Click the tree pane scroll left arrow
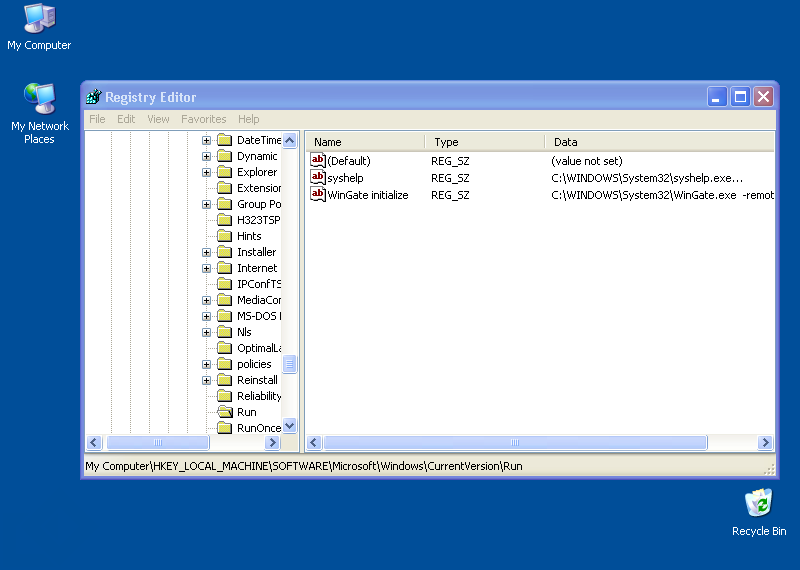Screen dimensions: 800x570 (94, 442)
